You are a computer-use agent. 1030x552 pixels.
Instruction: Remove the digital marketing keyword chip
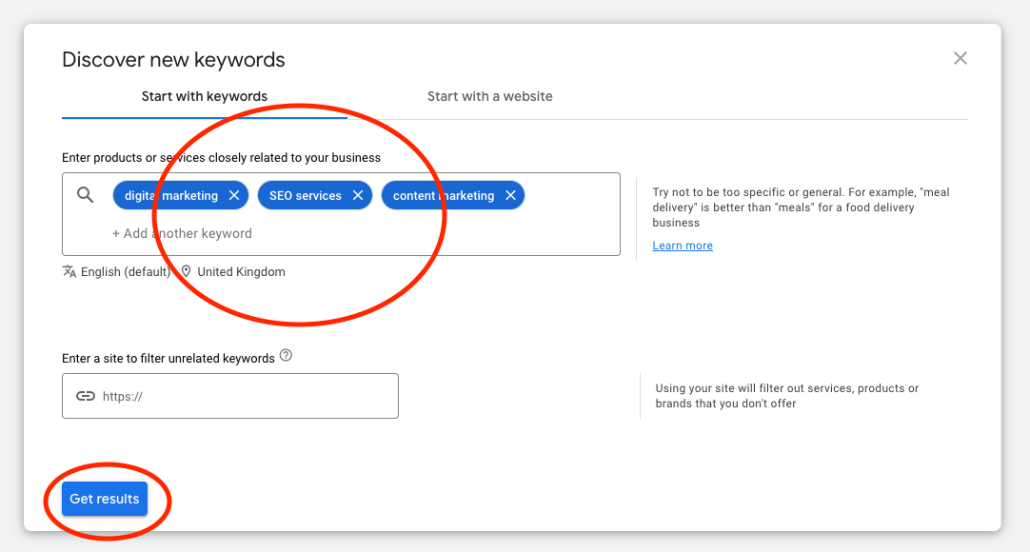click(234, 196)
